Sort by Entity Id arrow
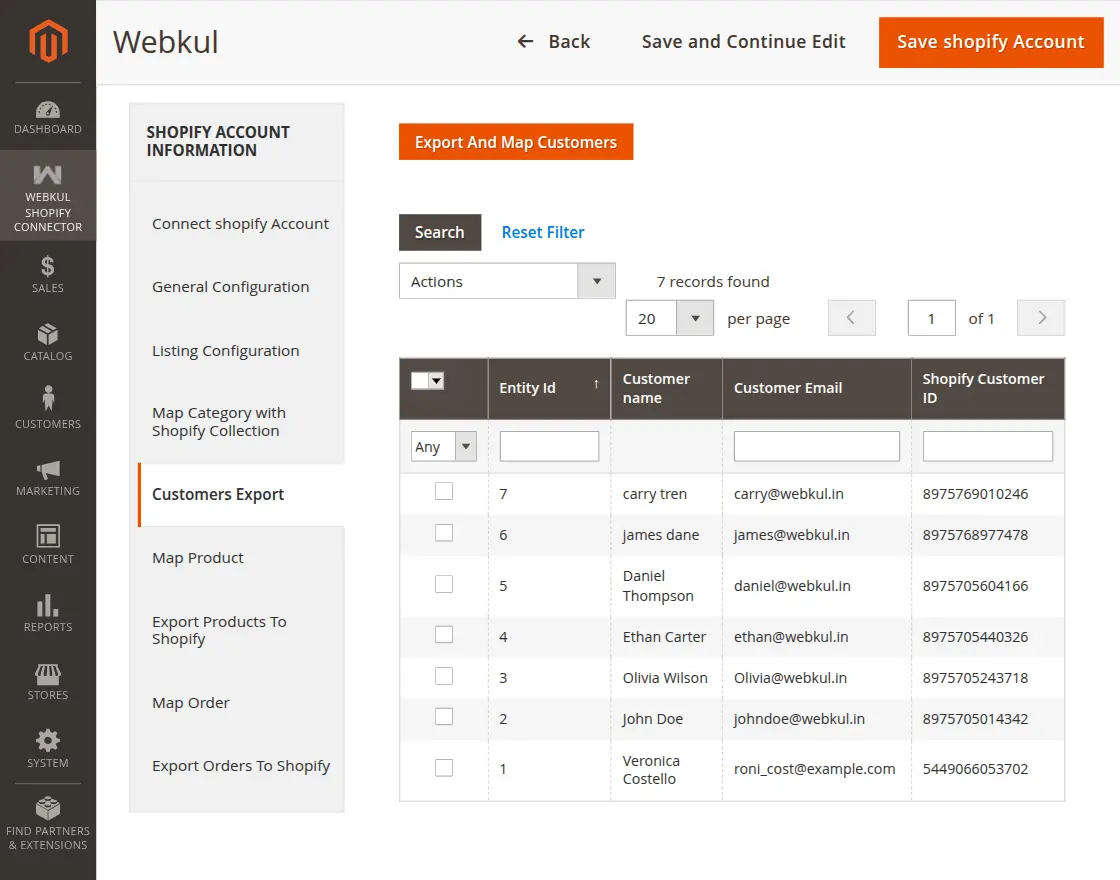 pyautogui.click(x=596, y=384)
